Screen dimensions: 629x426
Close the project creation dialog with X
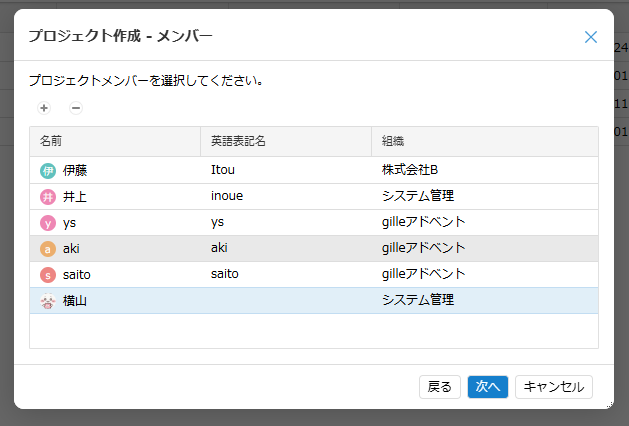pyautogui.click(x=590, y=37)
